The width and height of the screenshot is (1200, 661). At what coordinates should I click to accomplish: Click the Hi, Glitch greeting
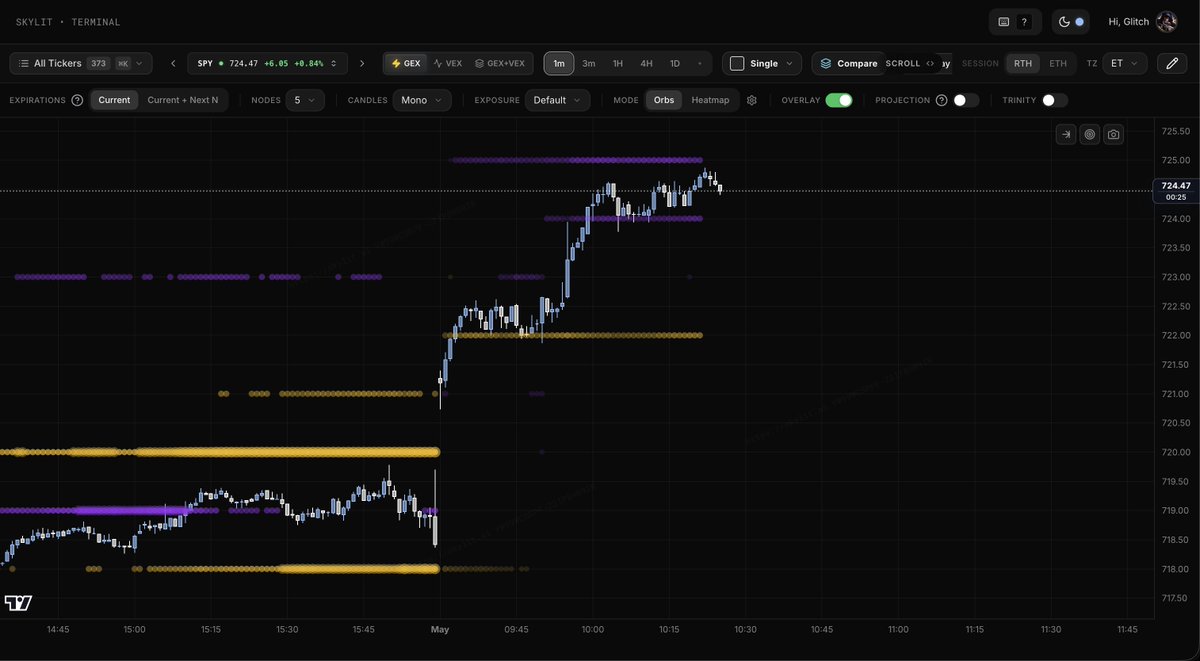tap(1129, 22)
